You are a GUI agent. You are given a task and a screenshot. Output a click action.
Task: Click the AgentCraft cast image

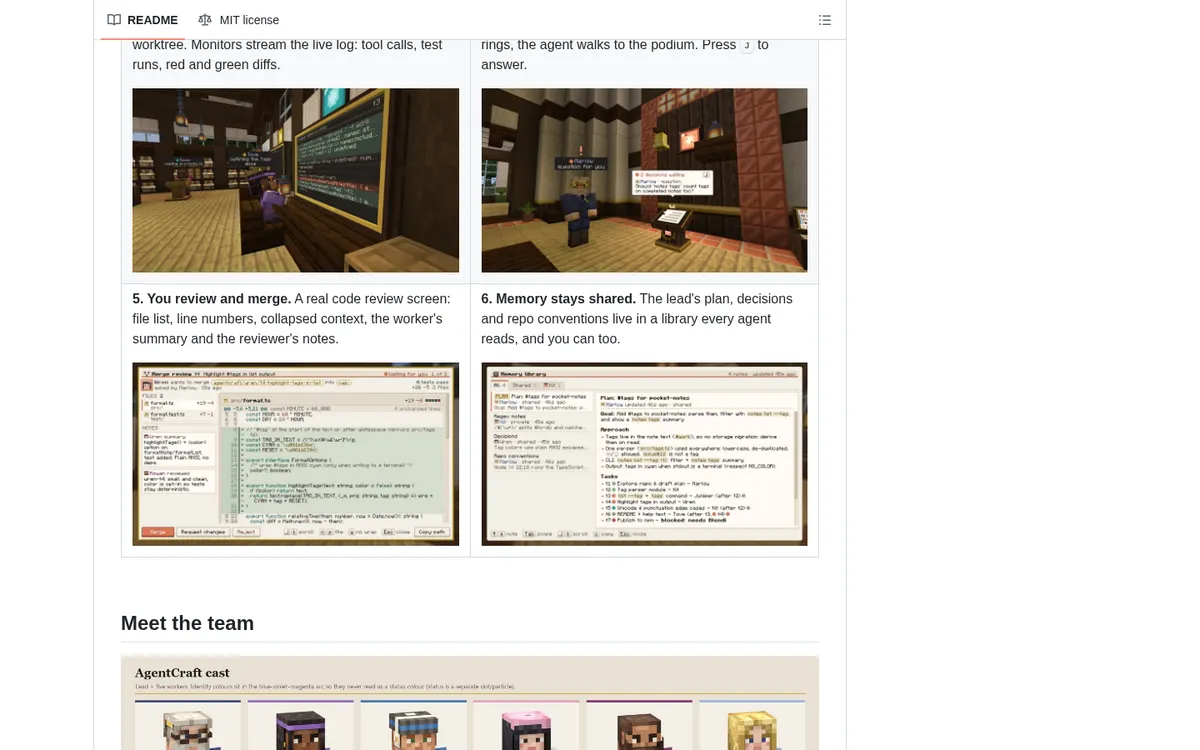click(x=470, y=703)
